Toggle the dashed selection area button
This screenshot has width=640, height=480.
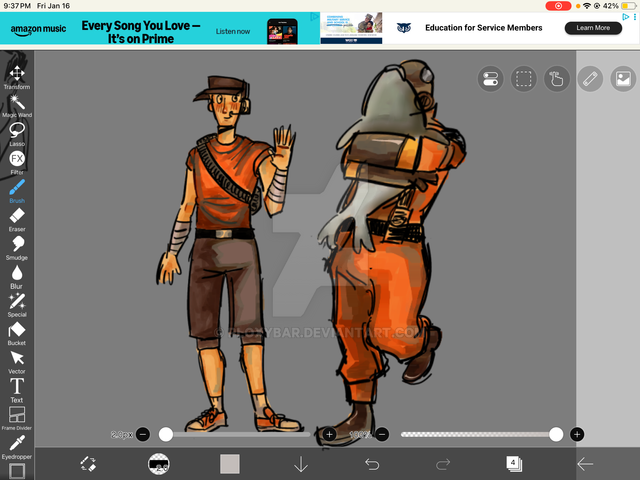click(523, 79)
